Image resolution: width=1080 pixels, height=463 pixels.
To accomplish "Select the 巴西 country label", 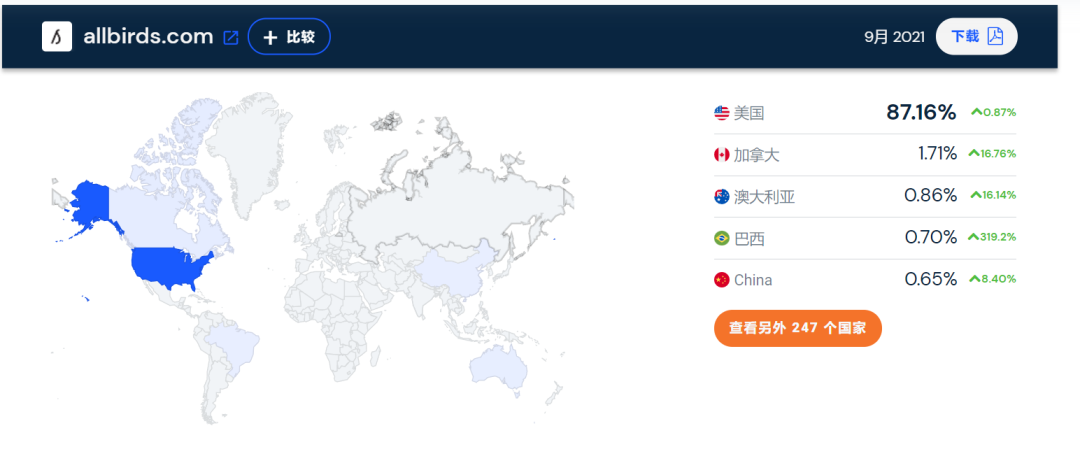I will pyautogui.click(x=749, y=238).
